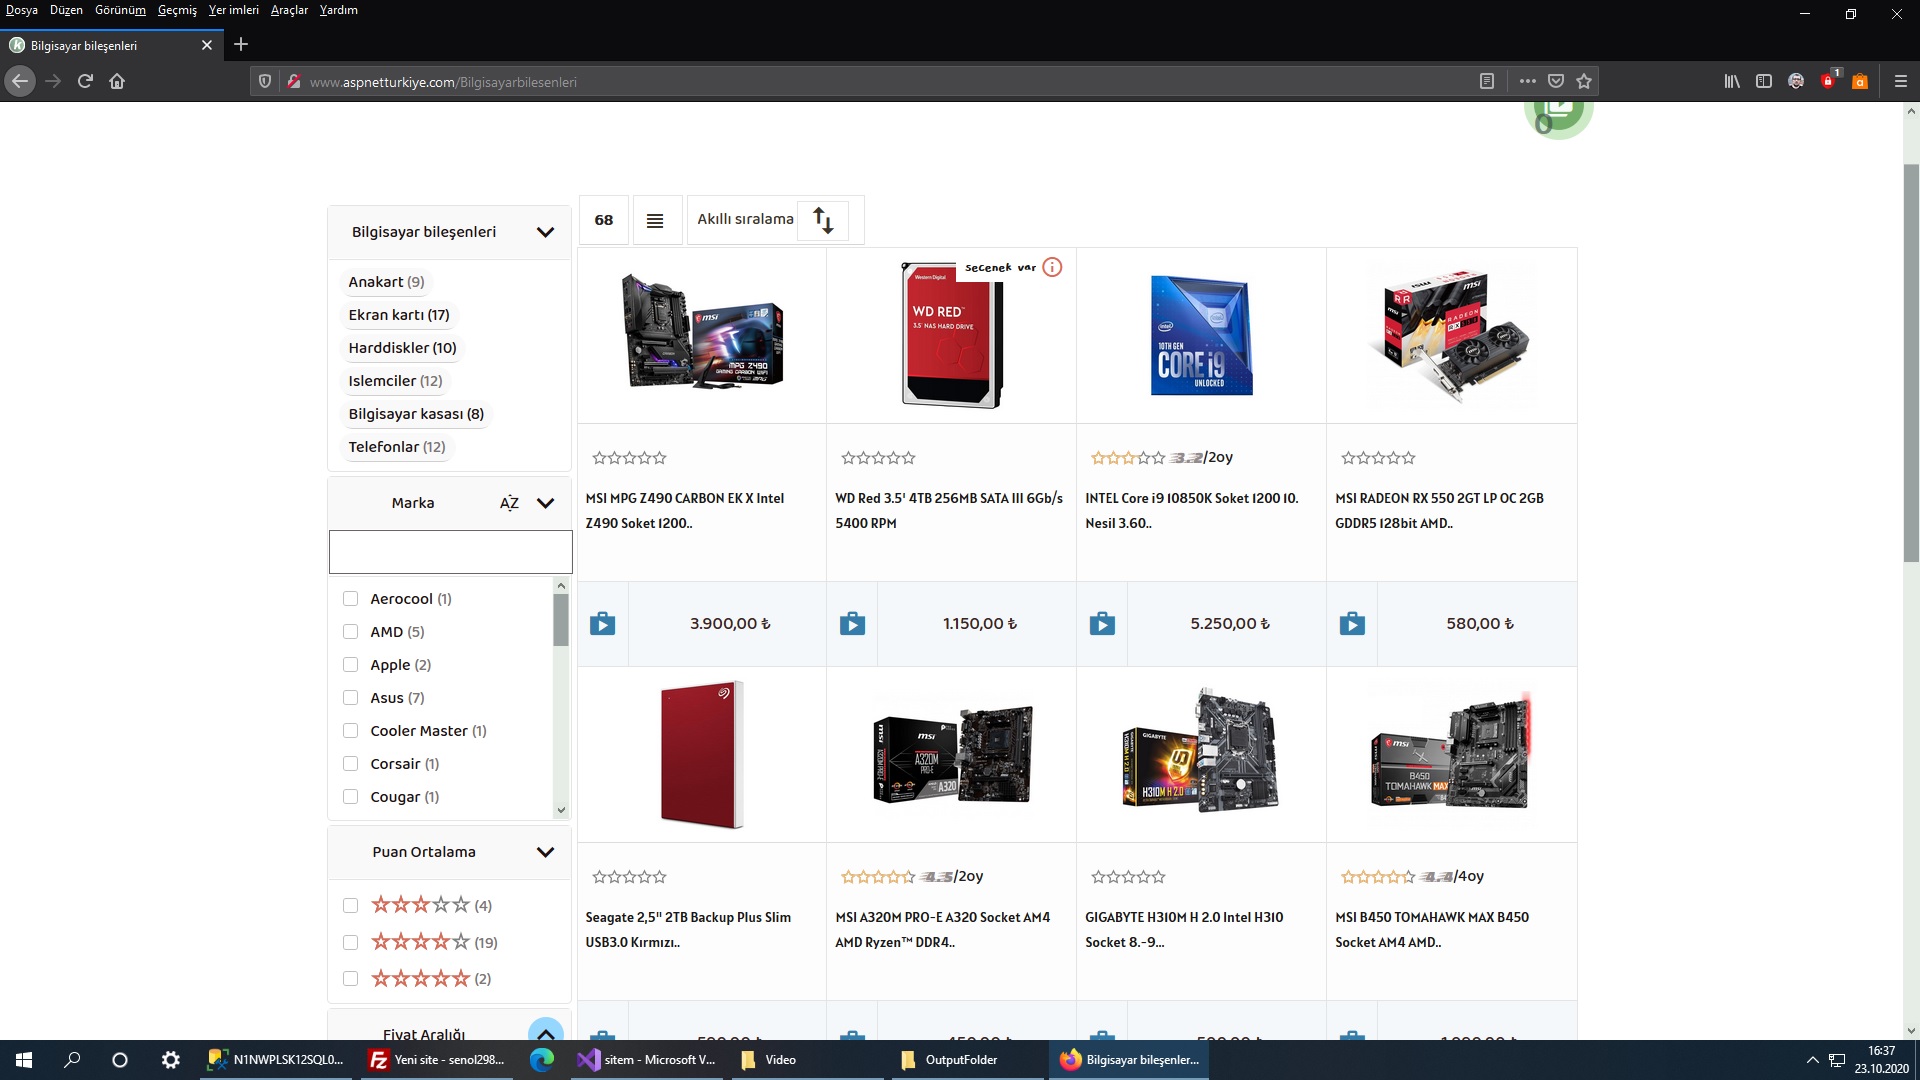Open the Harddiskler (10) category link

[402, 348]
